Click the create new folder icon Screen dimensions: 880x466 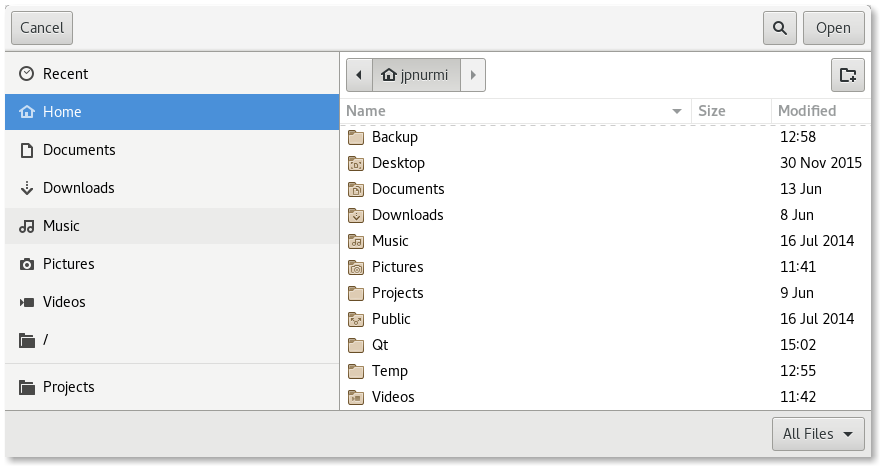tap(847, 75)
